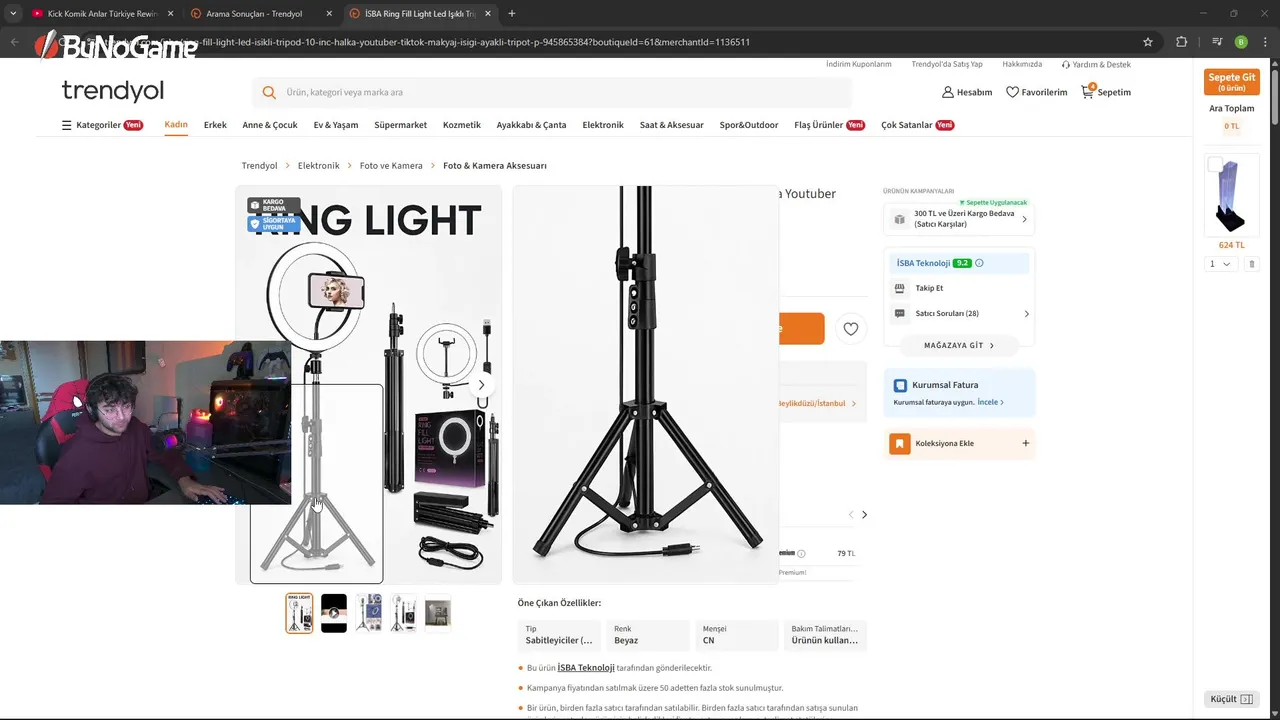Click the carousel right arrow above 79 TL
Image resolution: width=1280 pixels, height=720 pixels.
pos(864,515)
